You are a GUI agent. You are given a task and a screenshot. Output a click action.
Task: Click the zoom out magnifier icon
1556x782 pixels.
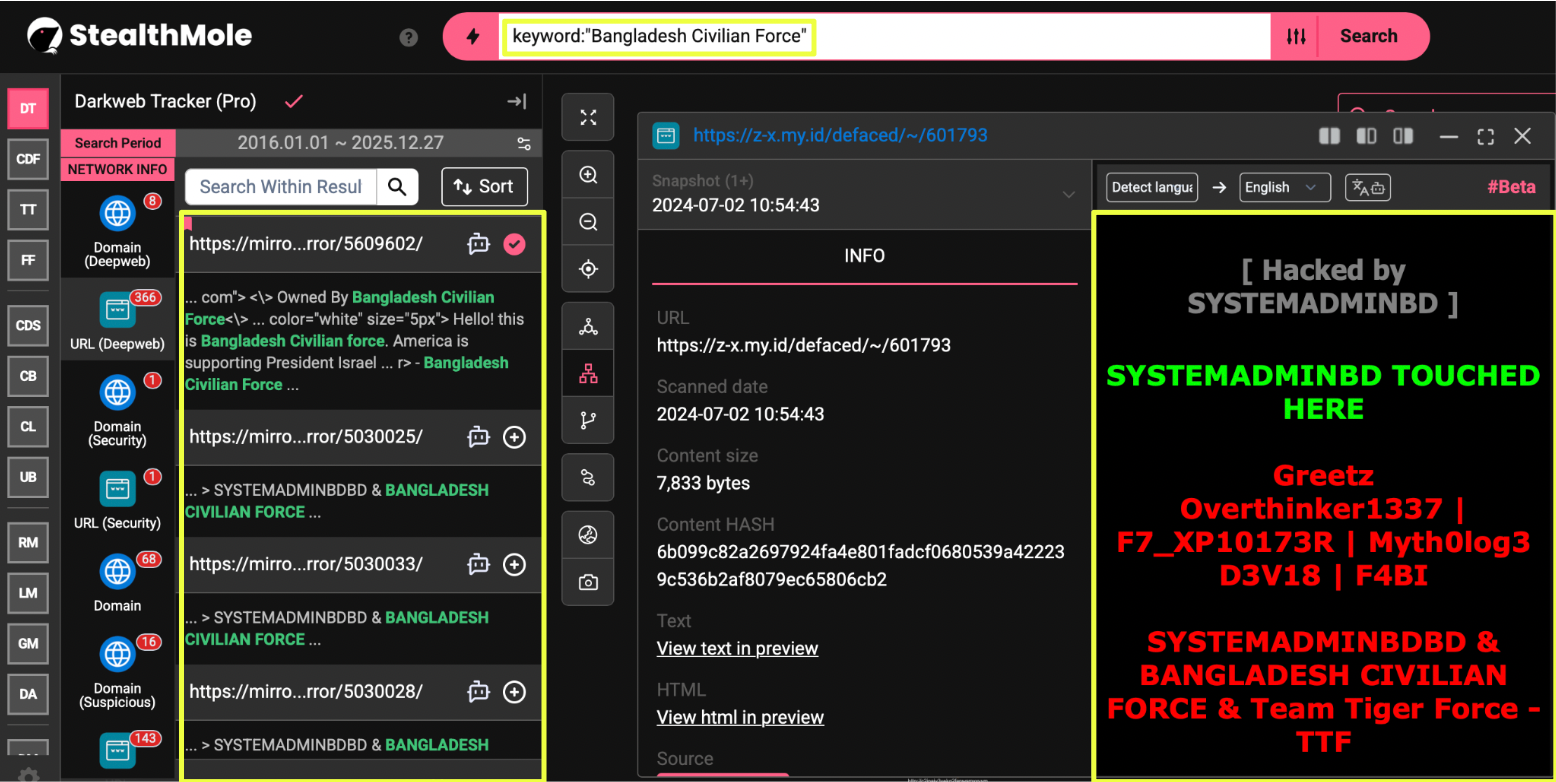(588, 222)
